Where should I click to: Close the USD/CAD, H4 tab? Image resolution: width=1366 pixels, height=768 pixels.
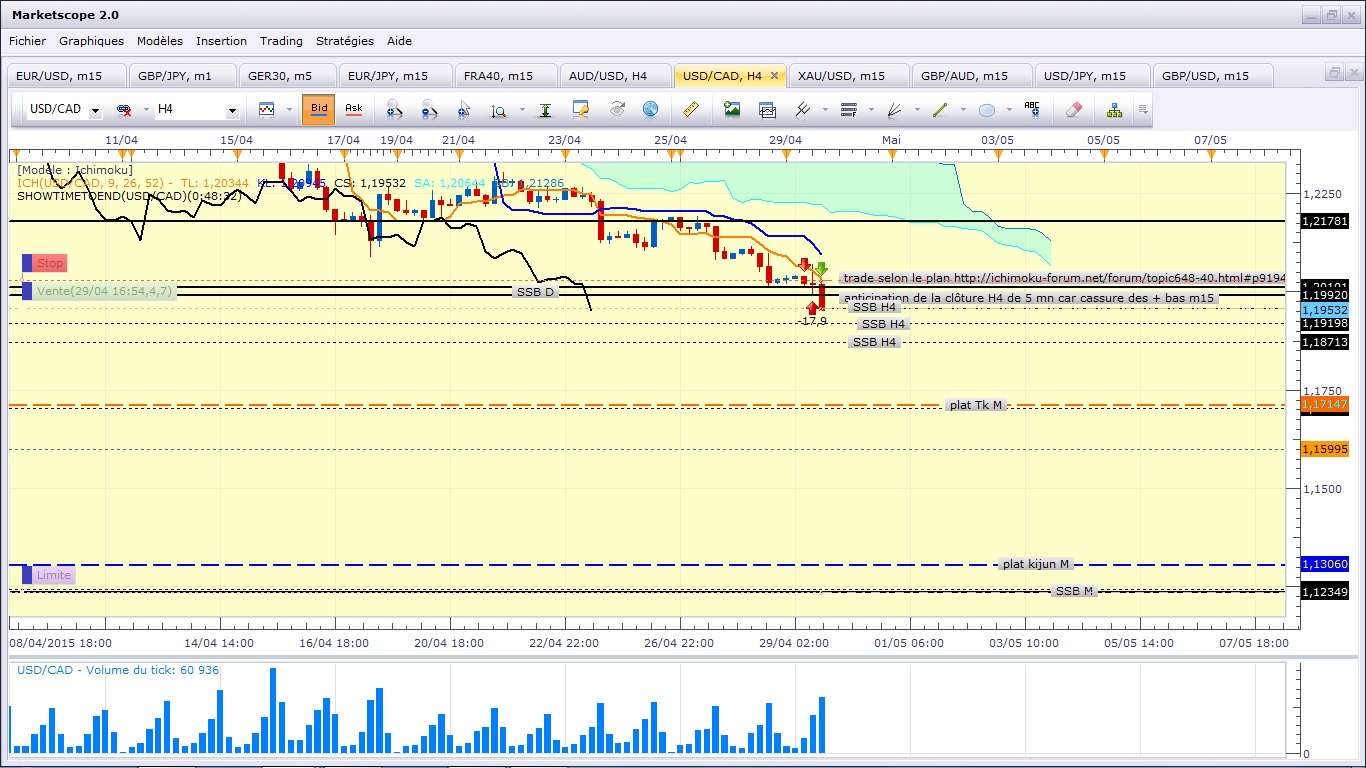(774, 76)
